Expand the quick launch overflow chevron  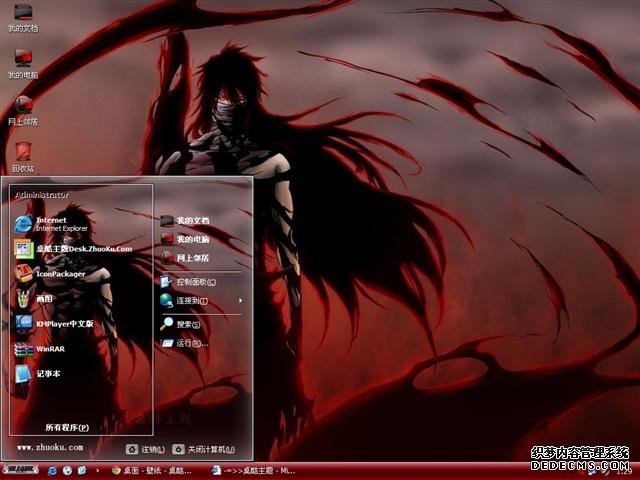click(x=97, y=471)
